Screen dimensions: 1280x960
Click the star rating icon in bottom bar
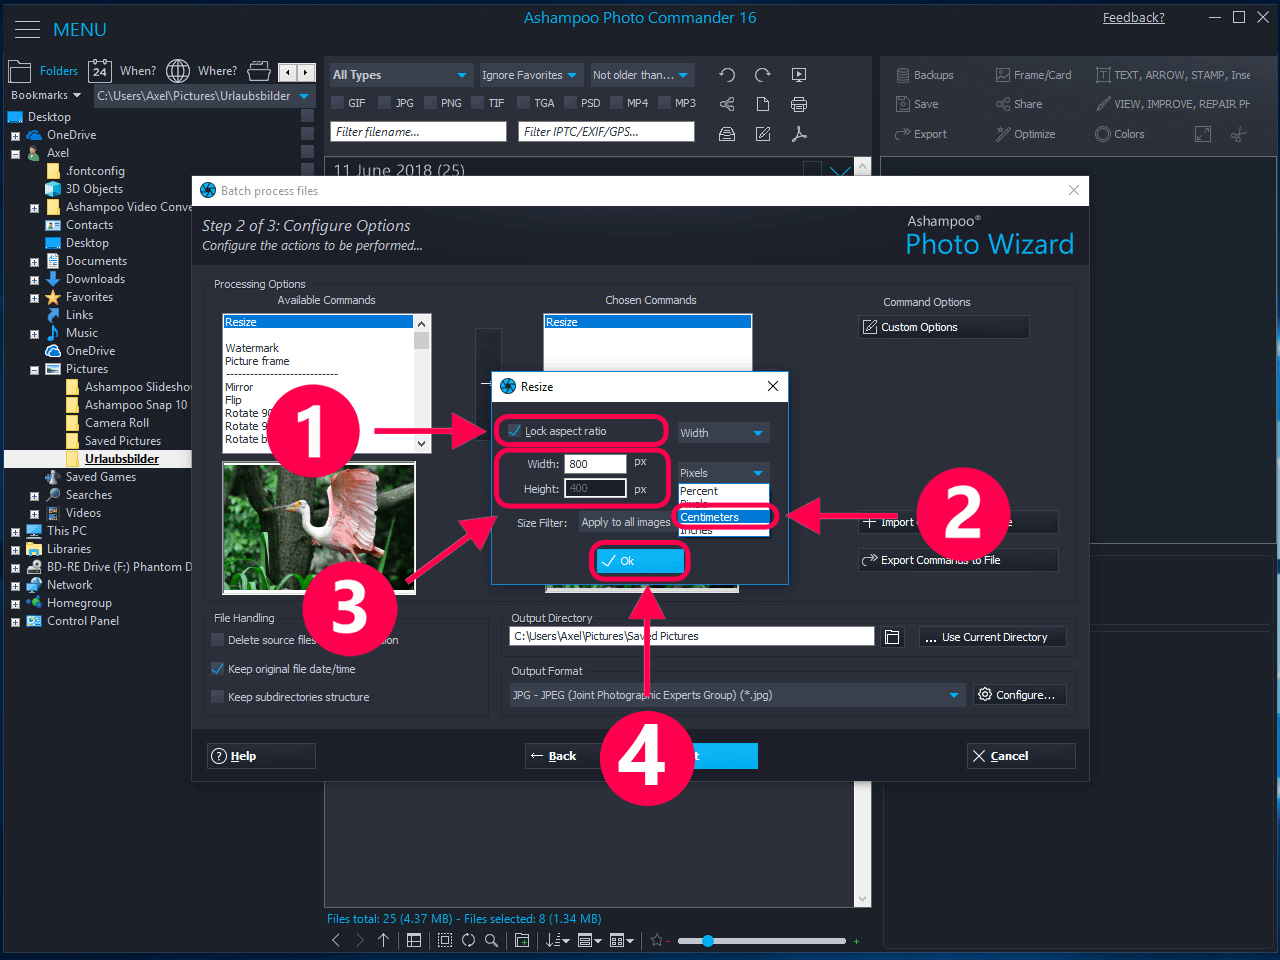click(657, 940)
